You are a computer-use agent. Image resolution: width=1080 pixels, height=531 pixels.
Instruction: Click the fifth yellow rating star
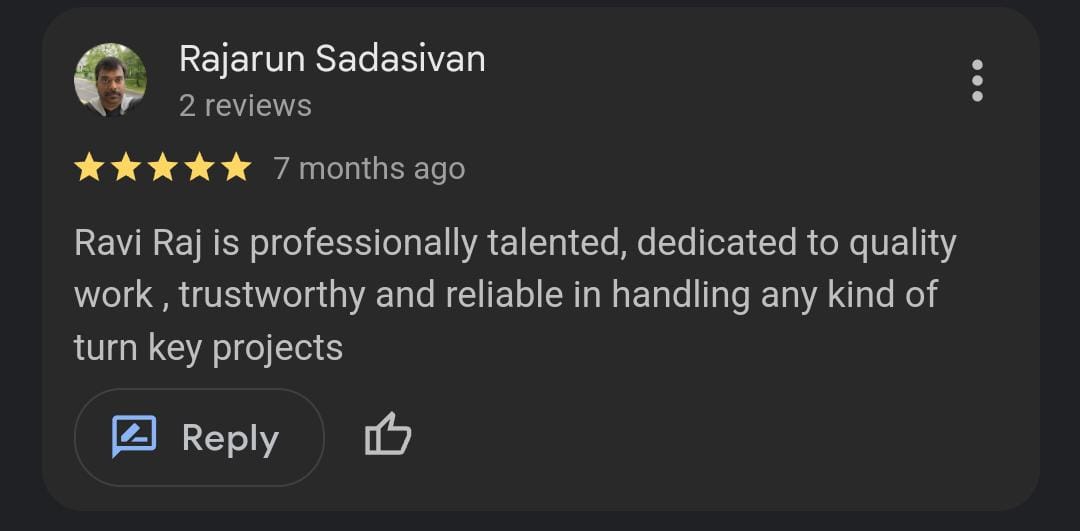pos(236,168)
